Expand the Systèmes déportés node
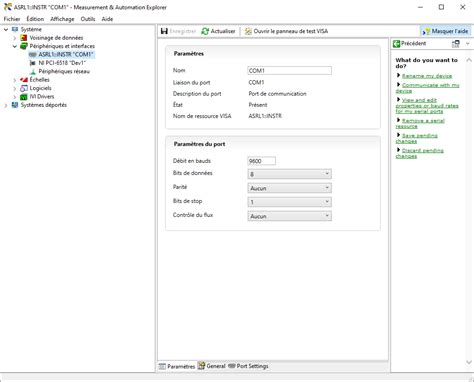 [6, 105]
